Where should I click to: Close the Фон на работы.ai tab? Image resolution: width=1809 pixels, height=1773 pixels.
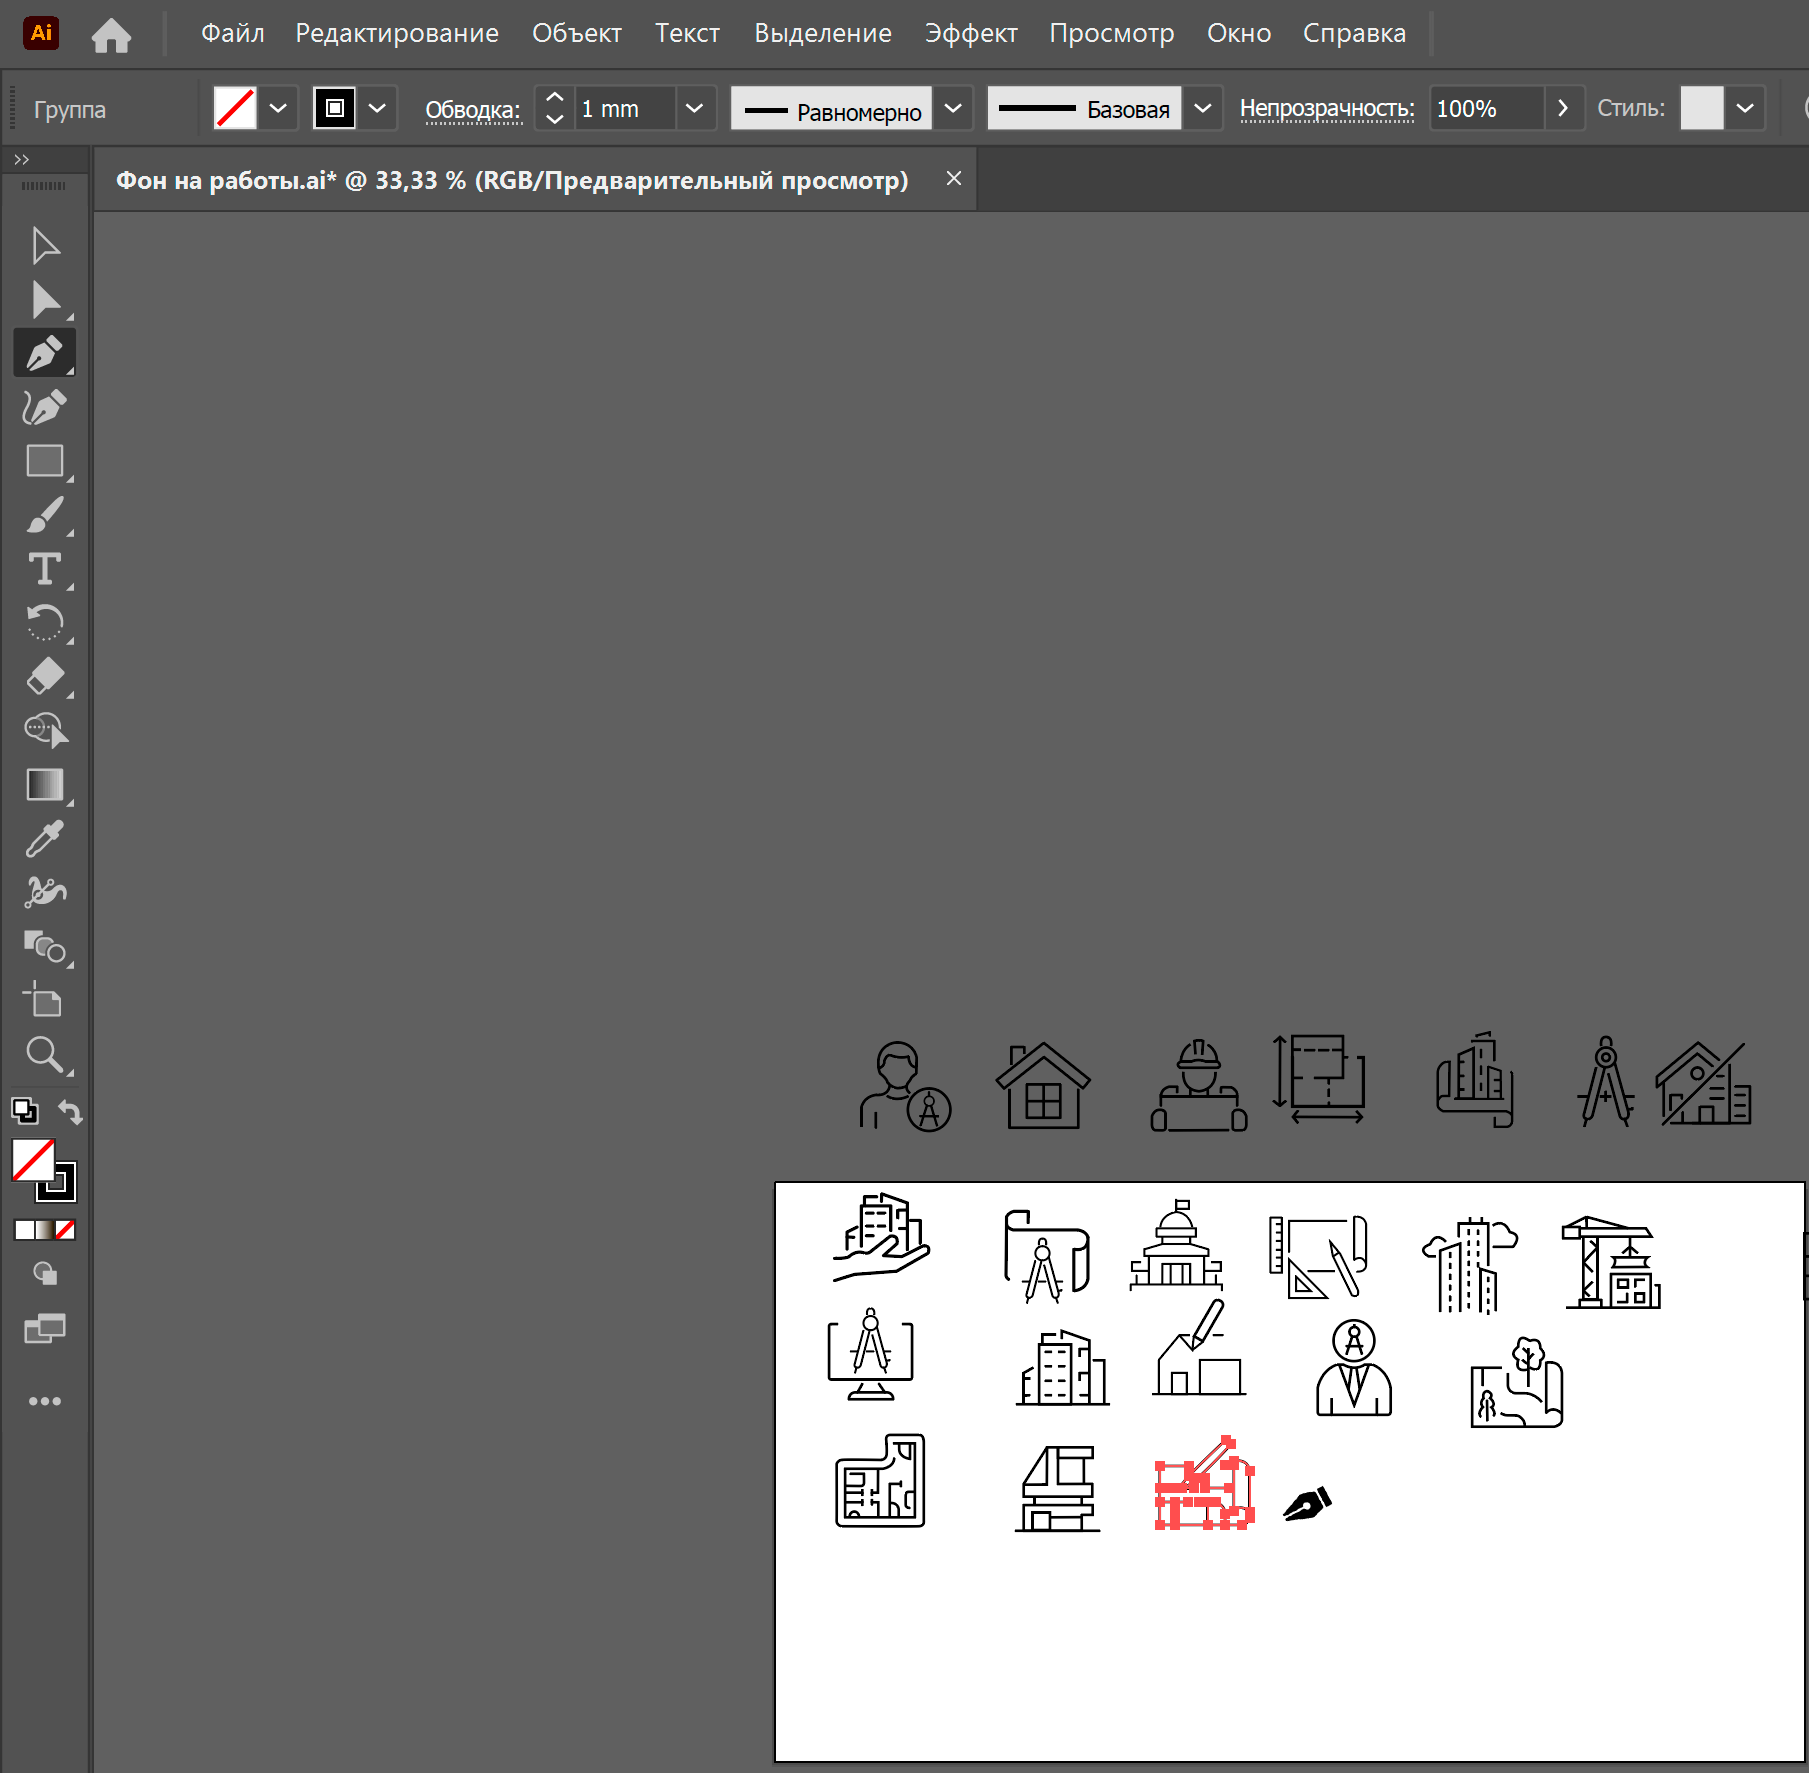[954, 178]
